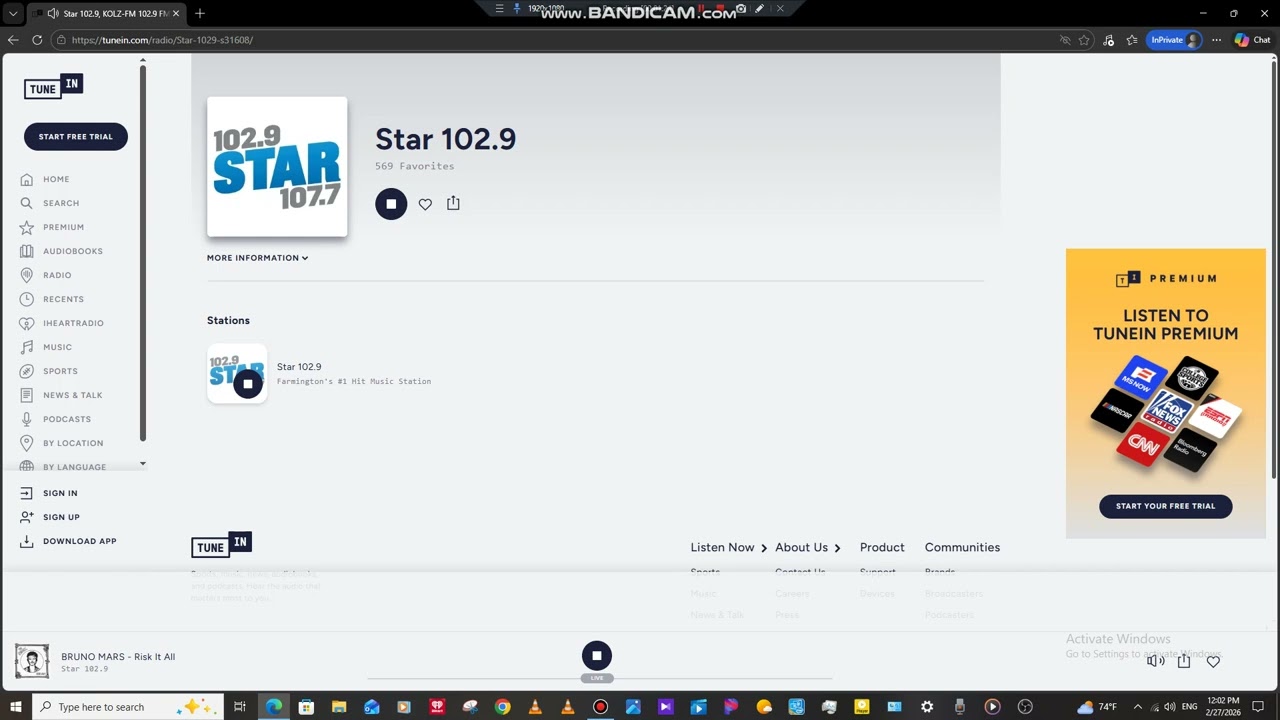1280x720 pixels.
Task: Stop the Star 102.9 station in Stations list
Action: (248, 384)
